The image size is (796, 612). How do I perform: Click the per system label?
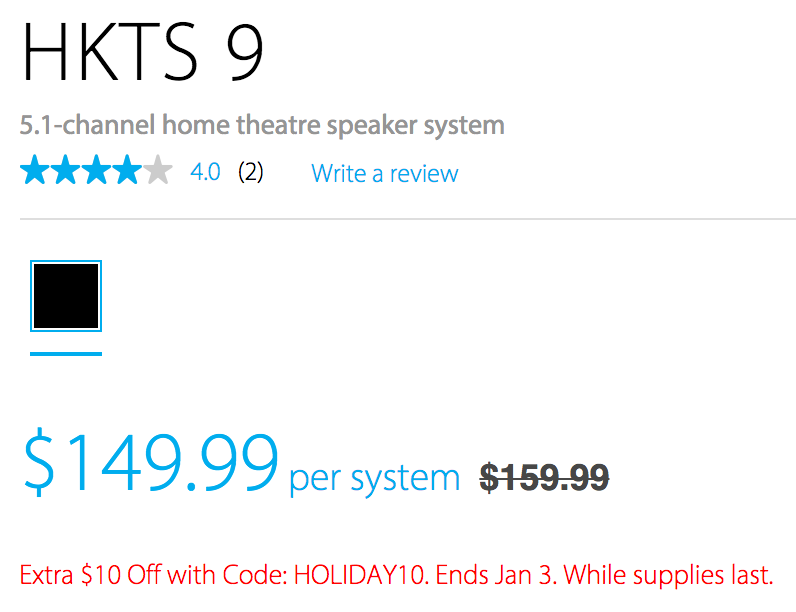pyautogui.click(x=375, y=478)
